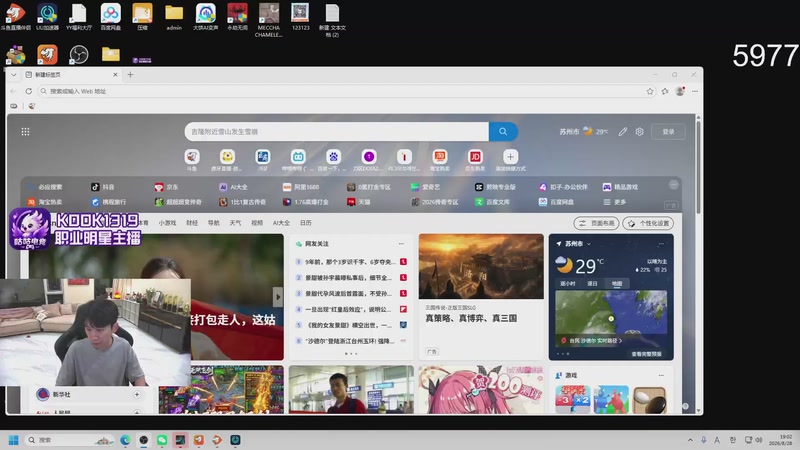Focus the browser address bar
This screenshot has width=800, height=450.
tap(347, 91)
